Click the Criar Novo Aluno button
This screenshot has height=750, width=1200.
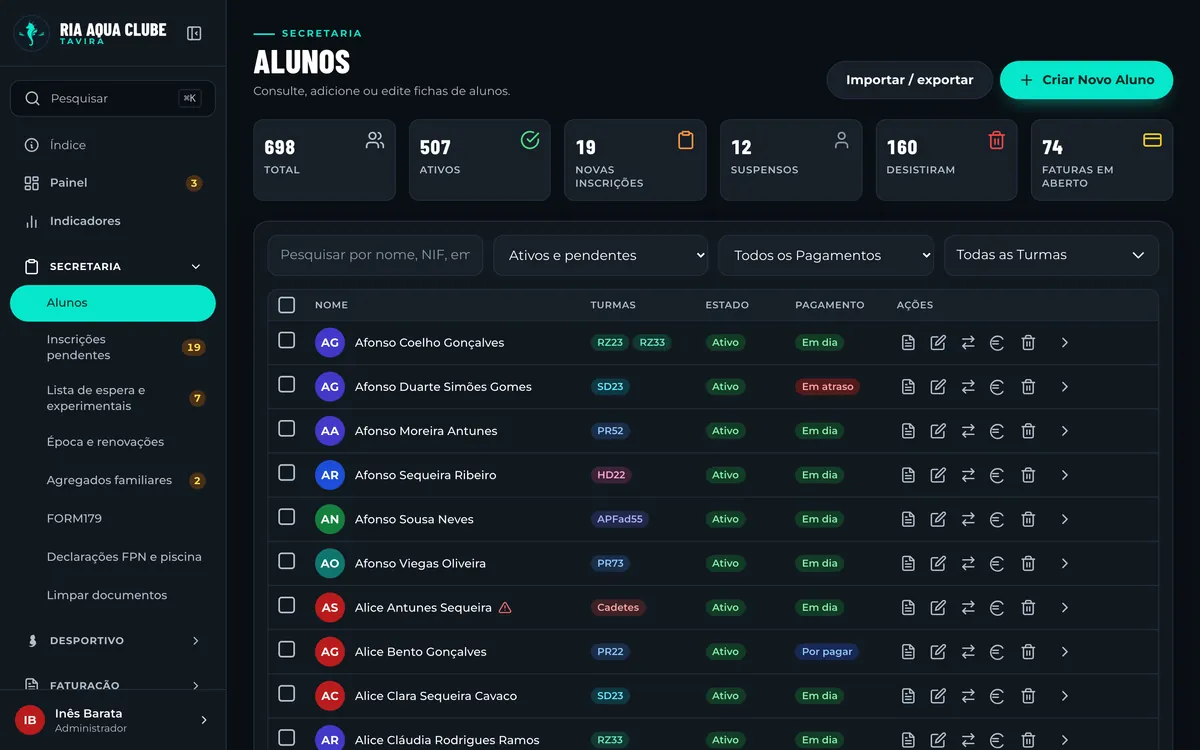(1086, 80)
